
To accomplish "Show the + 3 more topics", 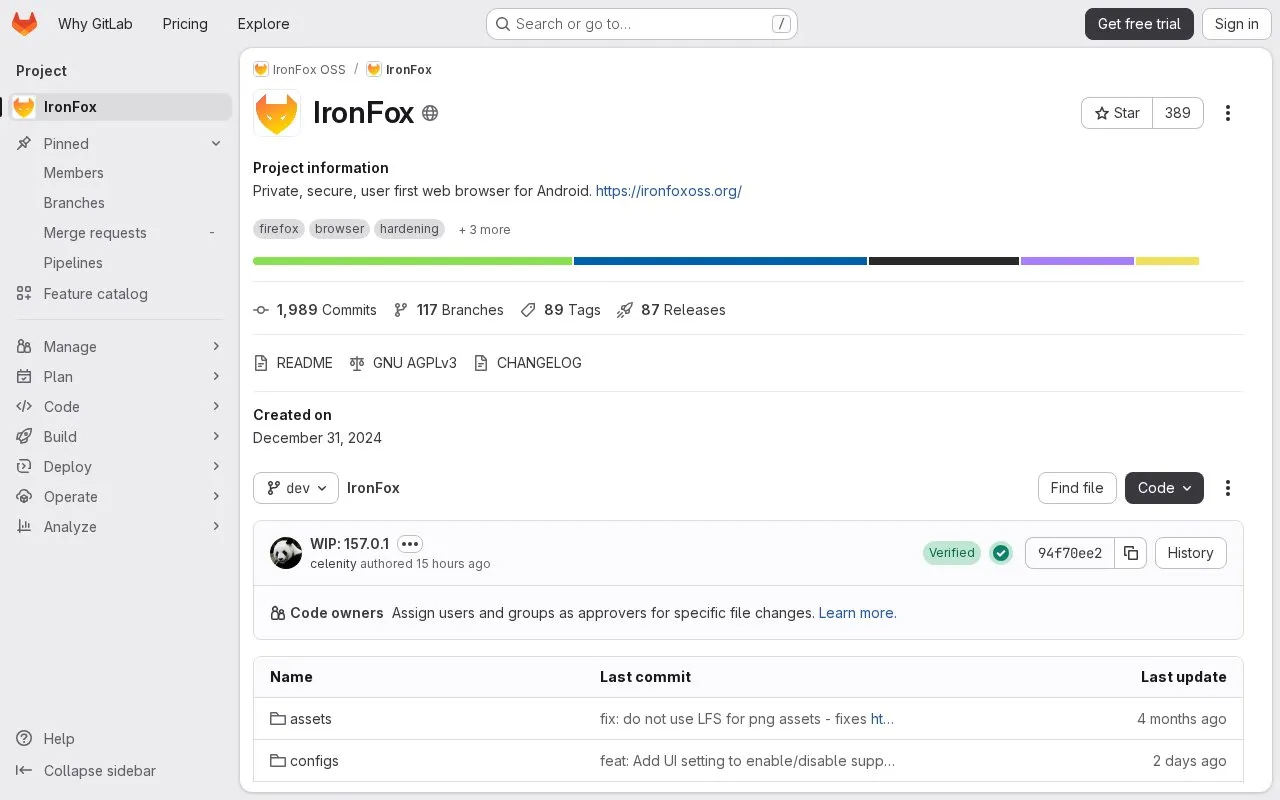I will pos(484,230).
